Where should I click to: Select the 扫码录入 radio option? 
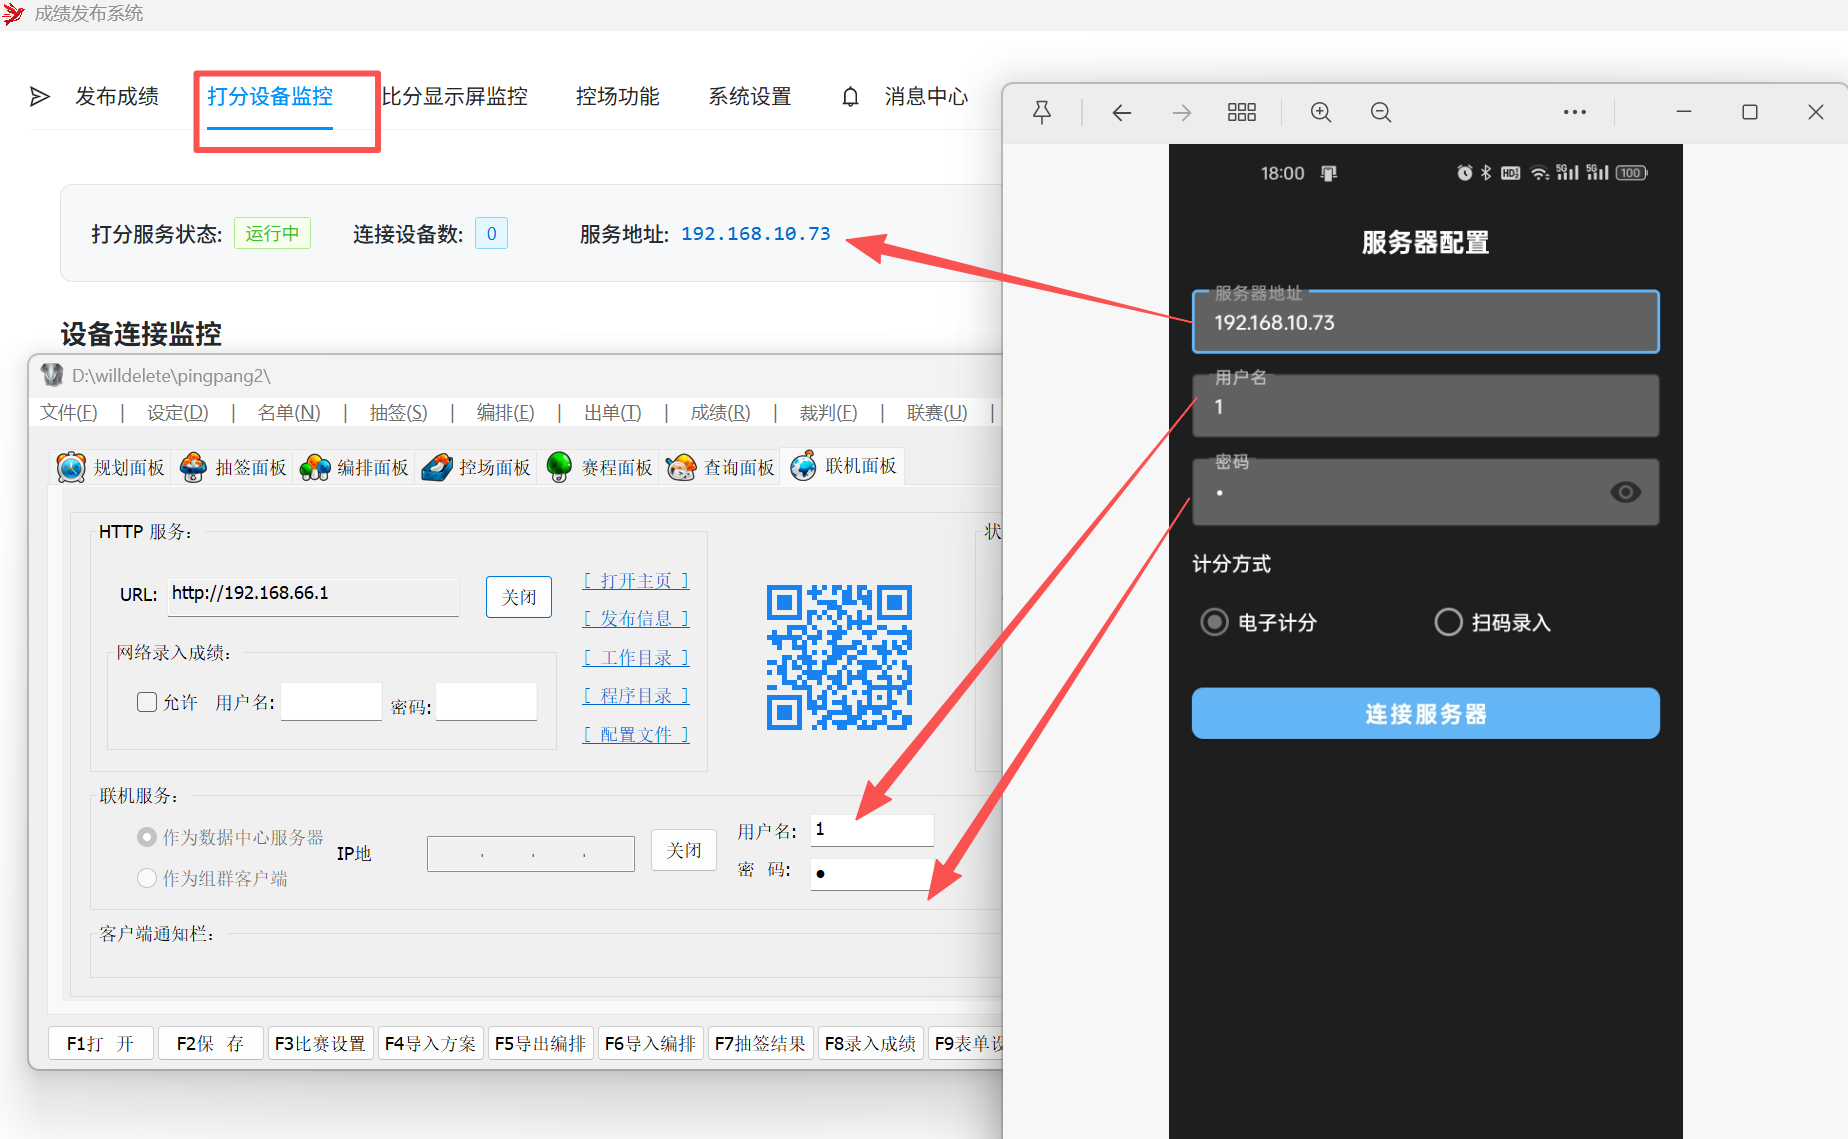(x=1448, y=622)
